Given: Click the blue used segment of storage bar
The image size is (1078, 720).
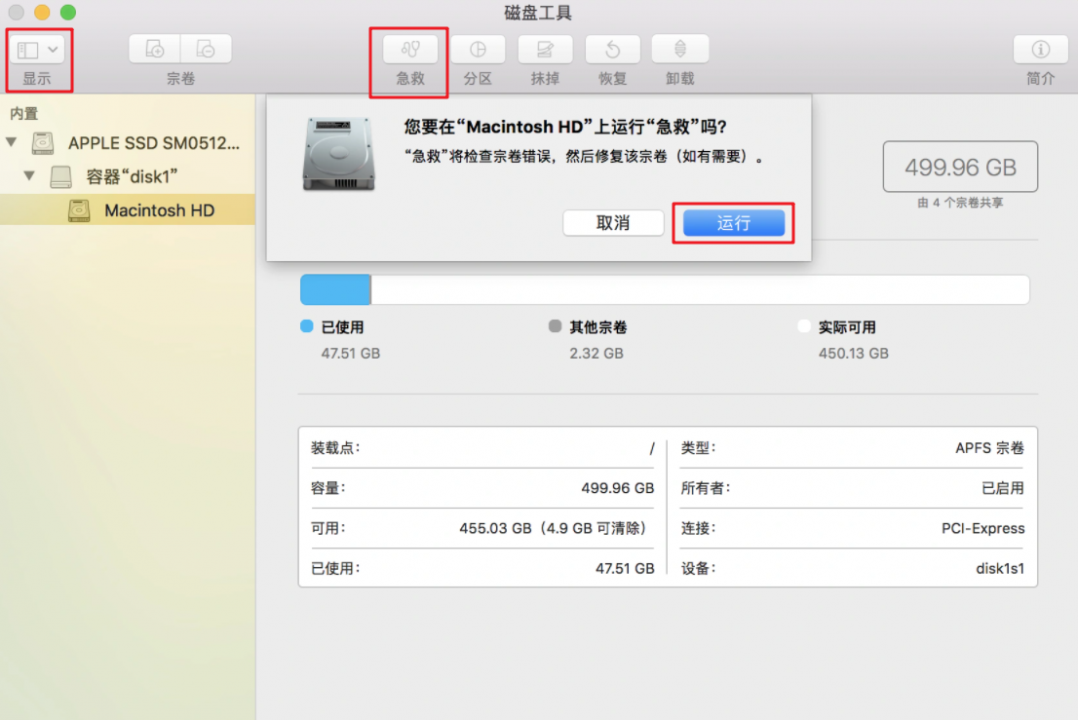Looking at the screenshot, I should [x=336, y=290].
